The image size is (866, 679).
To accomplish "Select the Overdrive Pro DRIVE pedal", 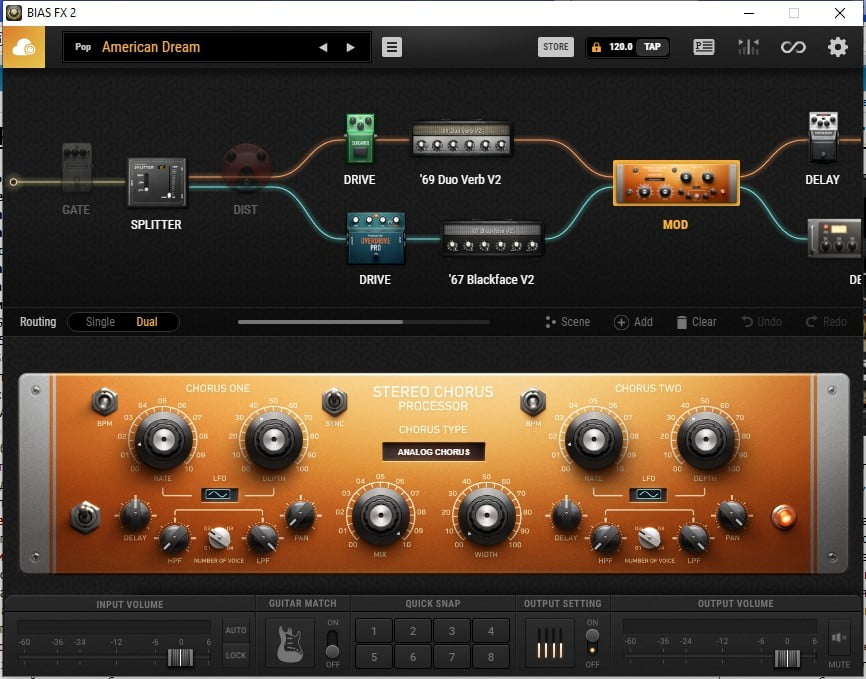I will click(x=376, y=238).
